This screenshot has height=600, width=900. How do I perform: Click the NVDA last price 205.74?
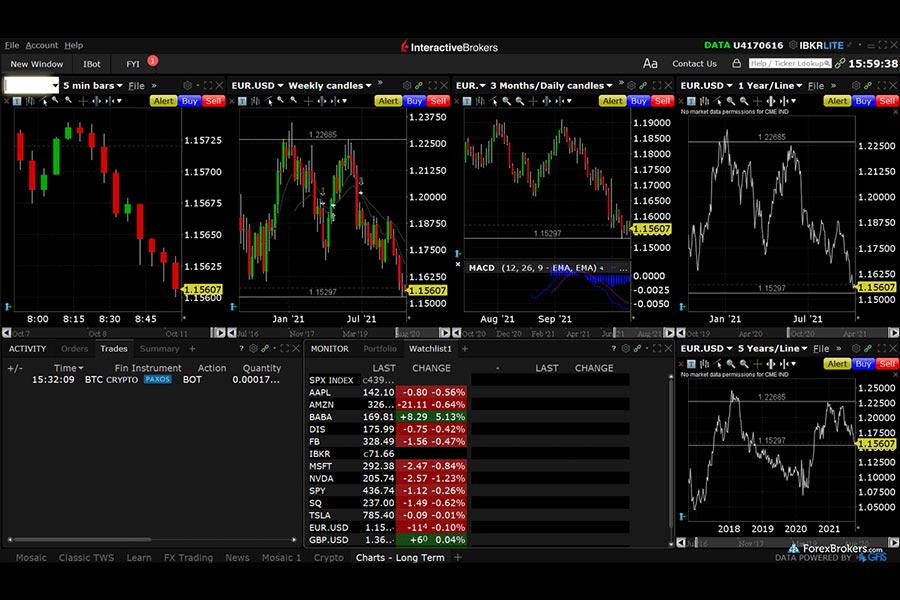click(x=378, y=478)
